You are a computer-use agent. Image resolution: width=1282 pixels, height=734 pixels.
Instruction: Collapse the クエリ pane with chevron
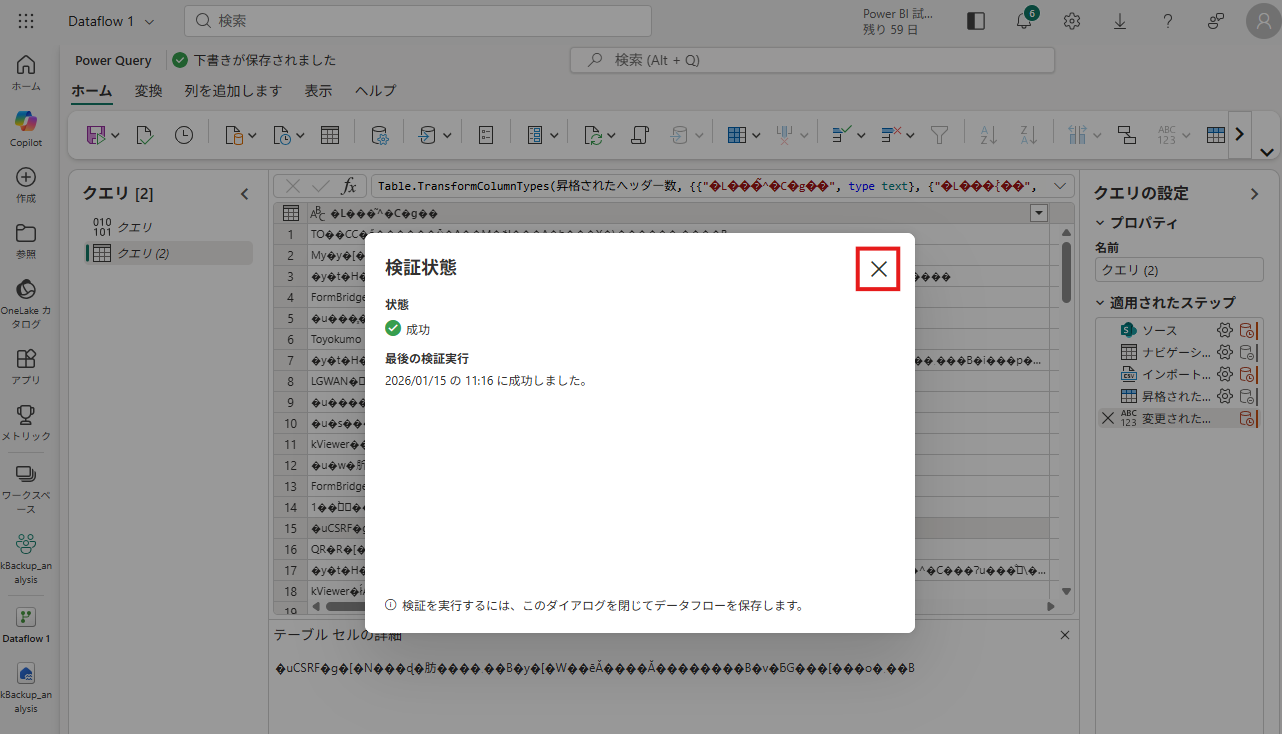click(245, 194)
